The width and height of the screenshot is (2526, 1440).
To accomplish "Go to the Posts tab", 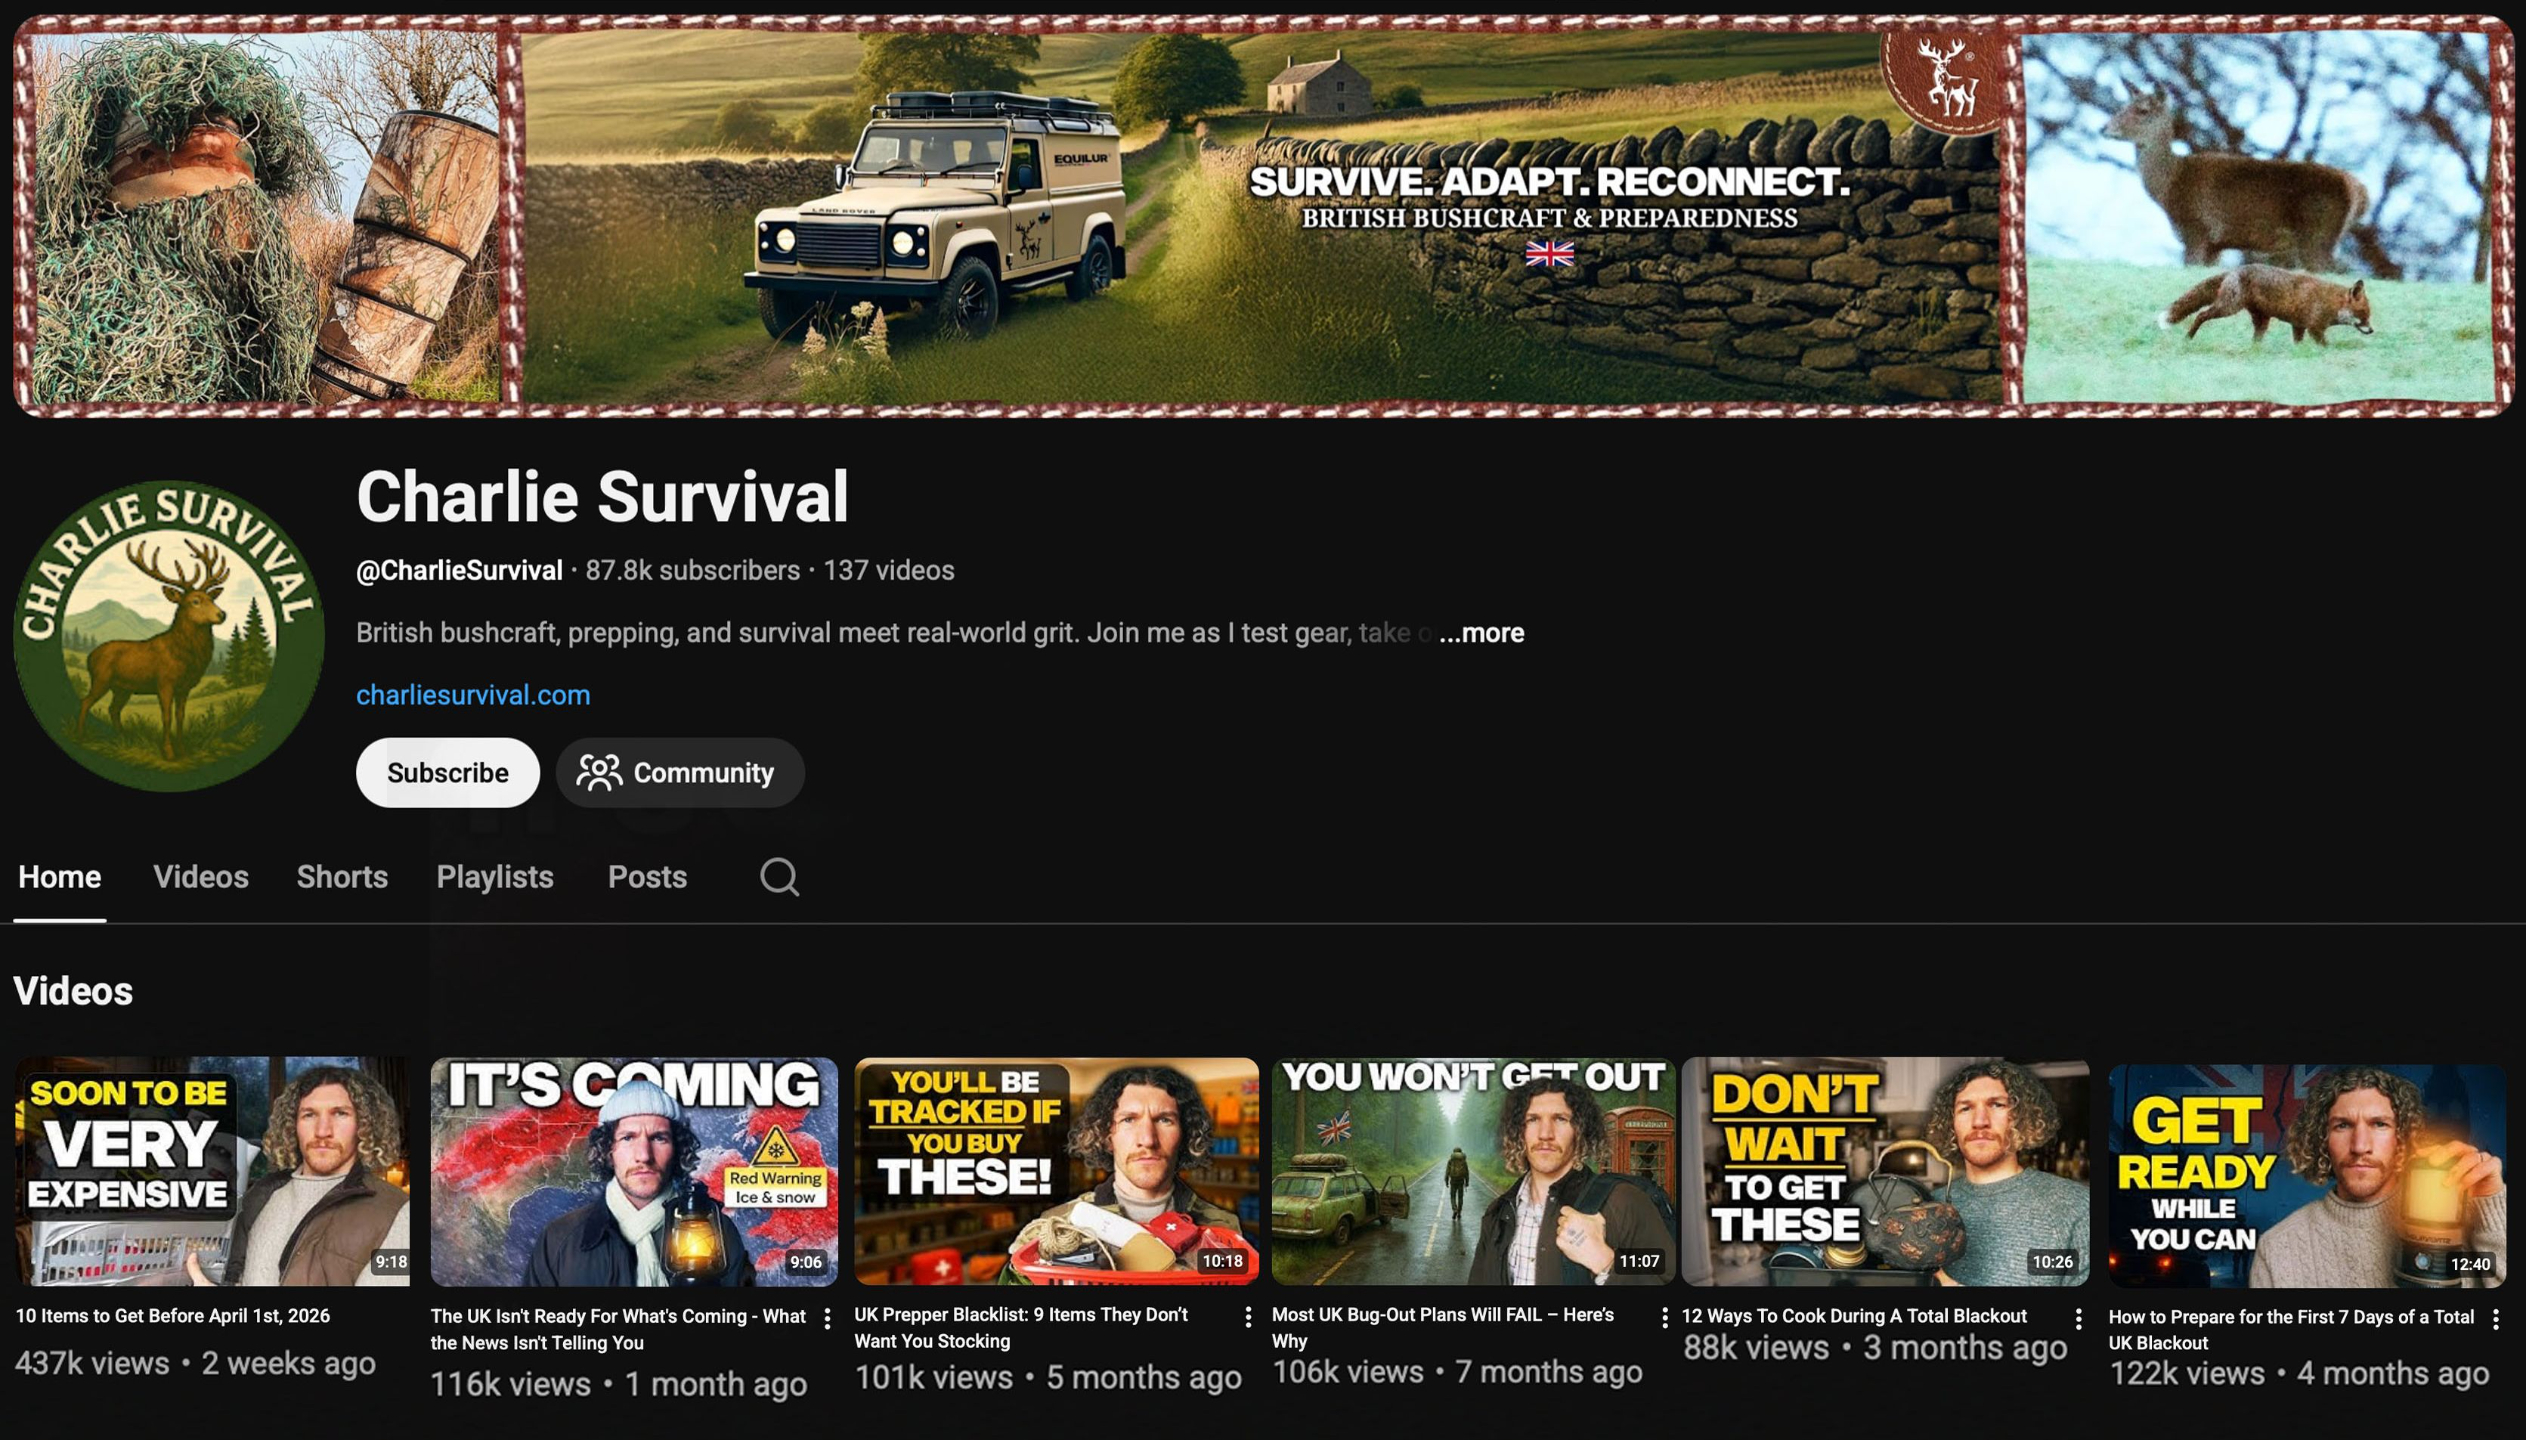I will click(646, 877).
